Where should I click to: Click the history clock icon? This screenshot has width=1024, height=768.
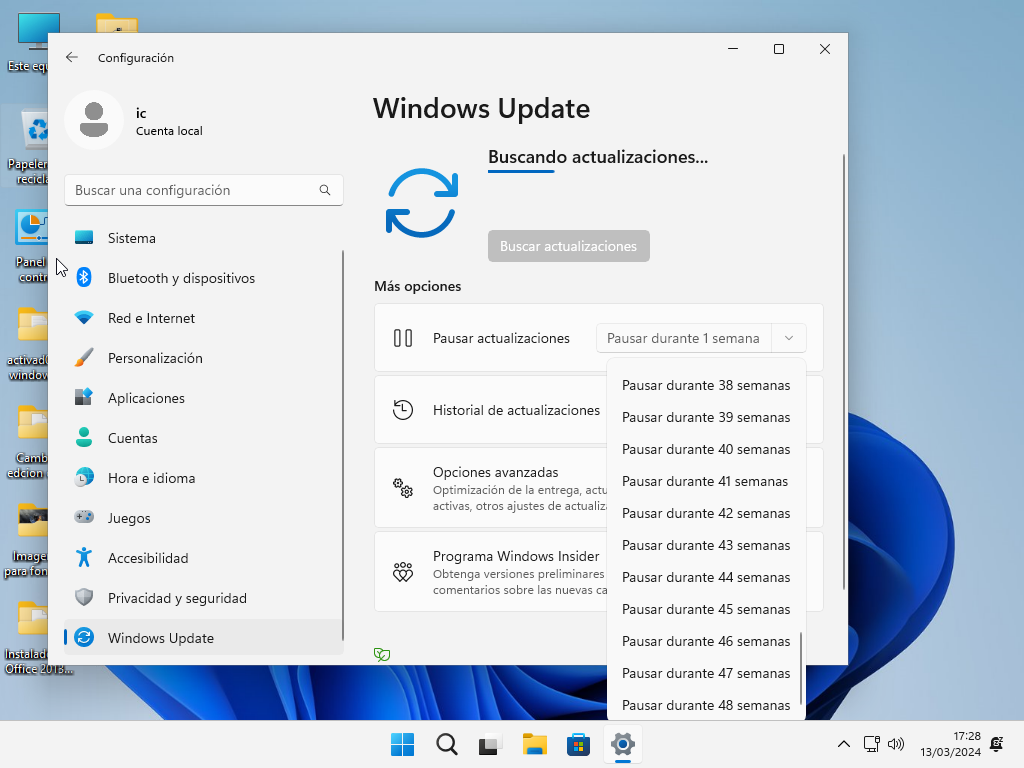pyautogui.click(x=403, y=410)
